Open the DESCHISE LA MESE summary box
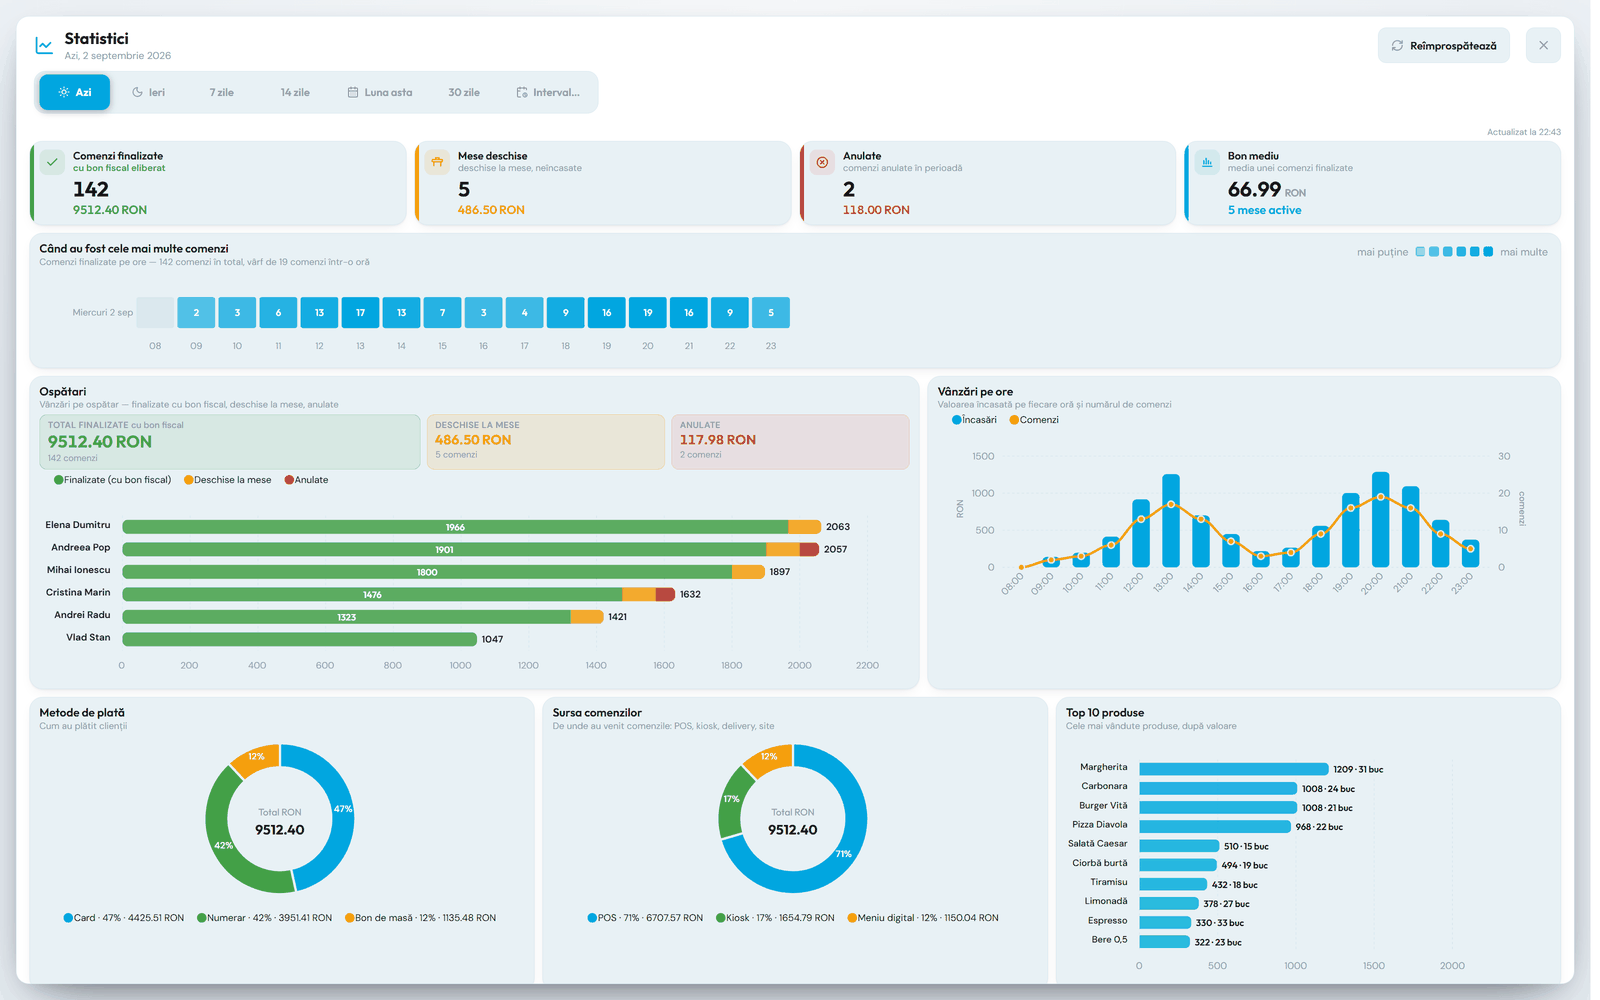 pyautogui.click(x=546, y=442)
